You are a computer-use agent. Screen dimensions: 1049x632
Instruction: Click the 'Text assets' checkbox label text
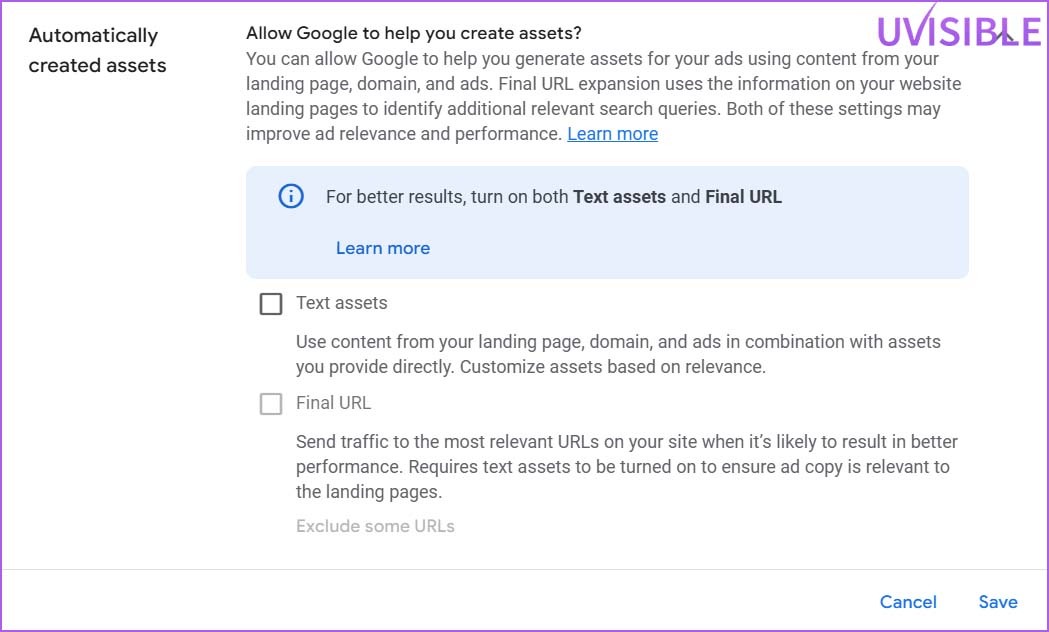click(342, 303)
